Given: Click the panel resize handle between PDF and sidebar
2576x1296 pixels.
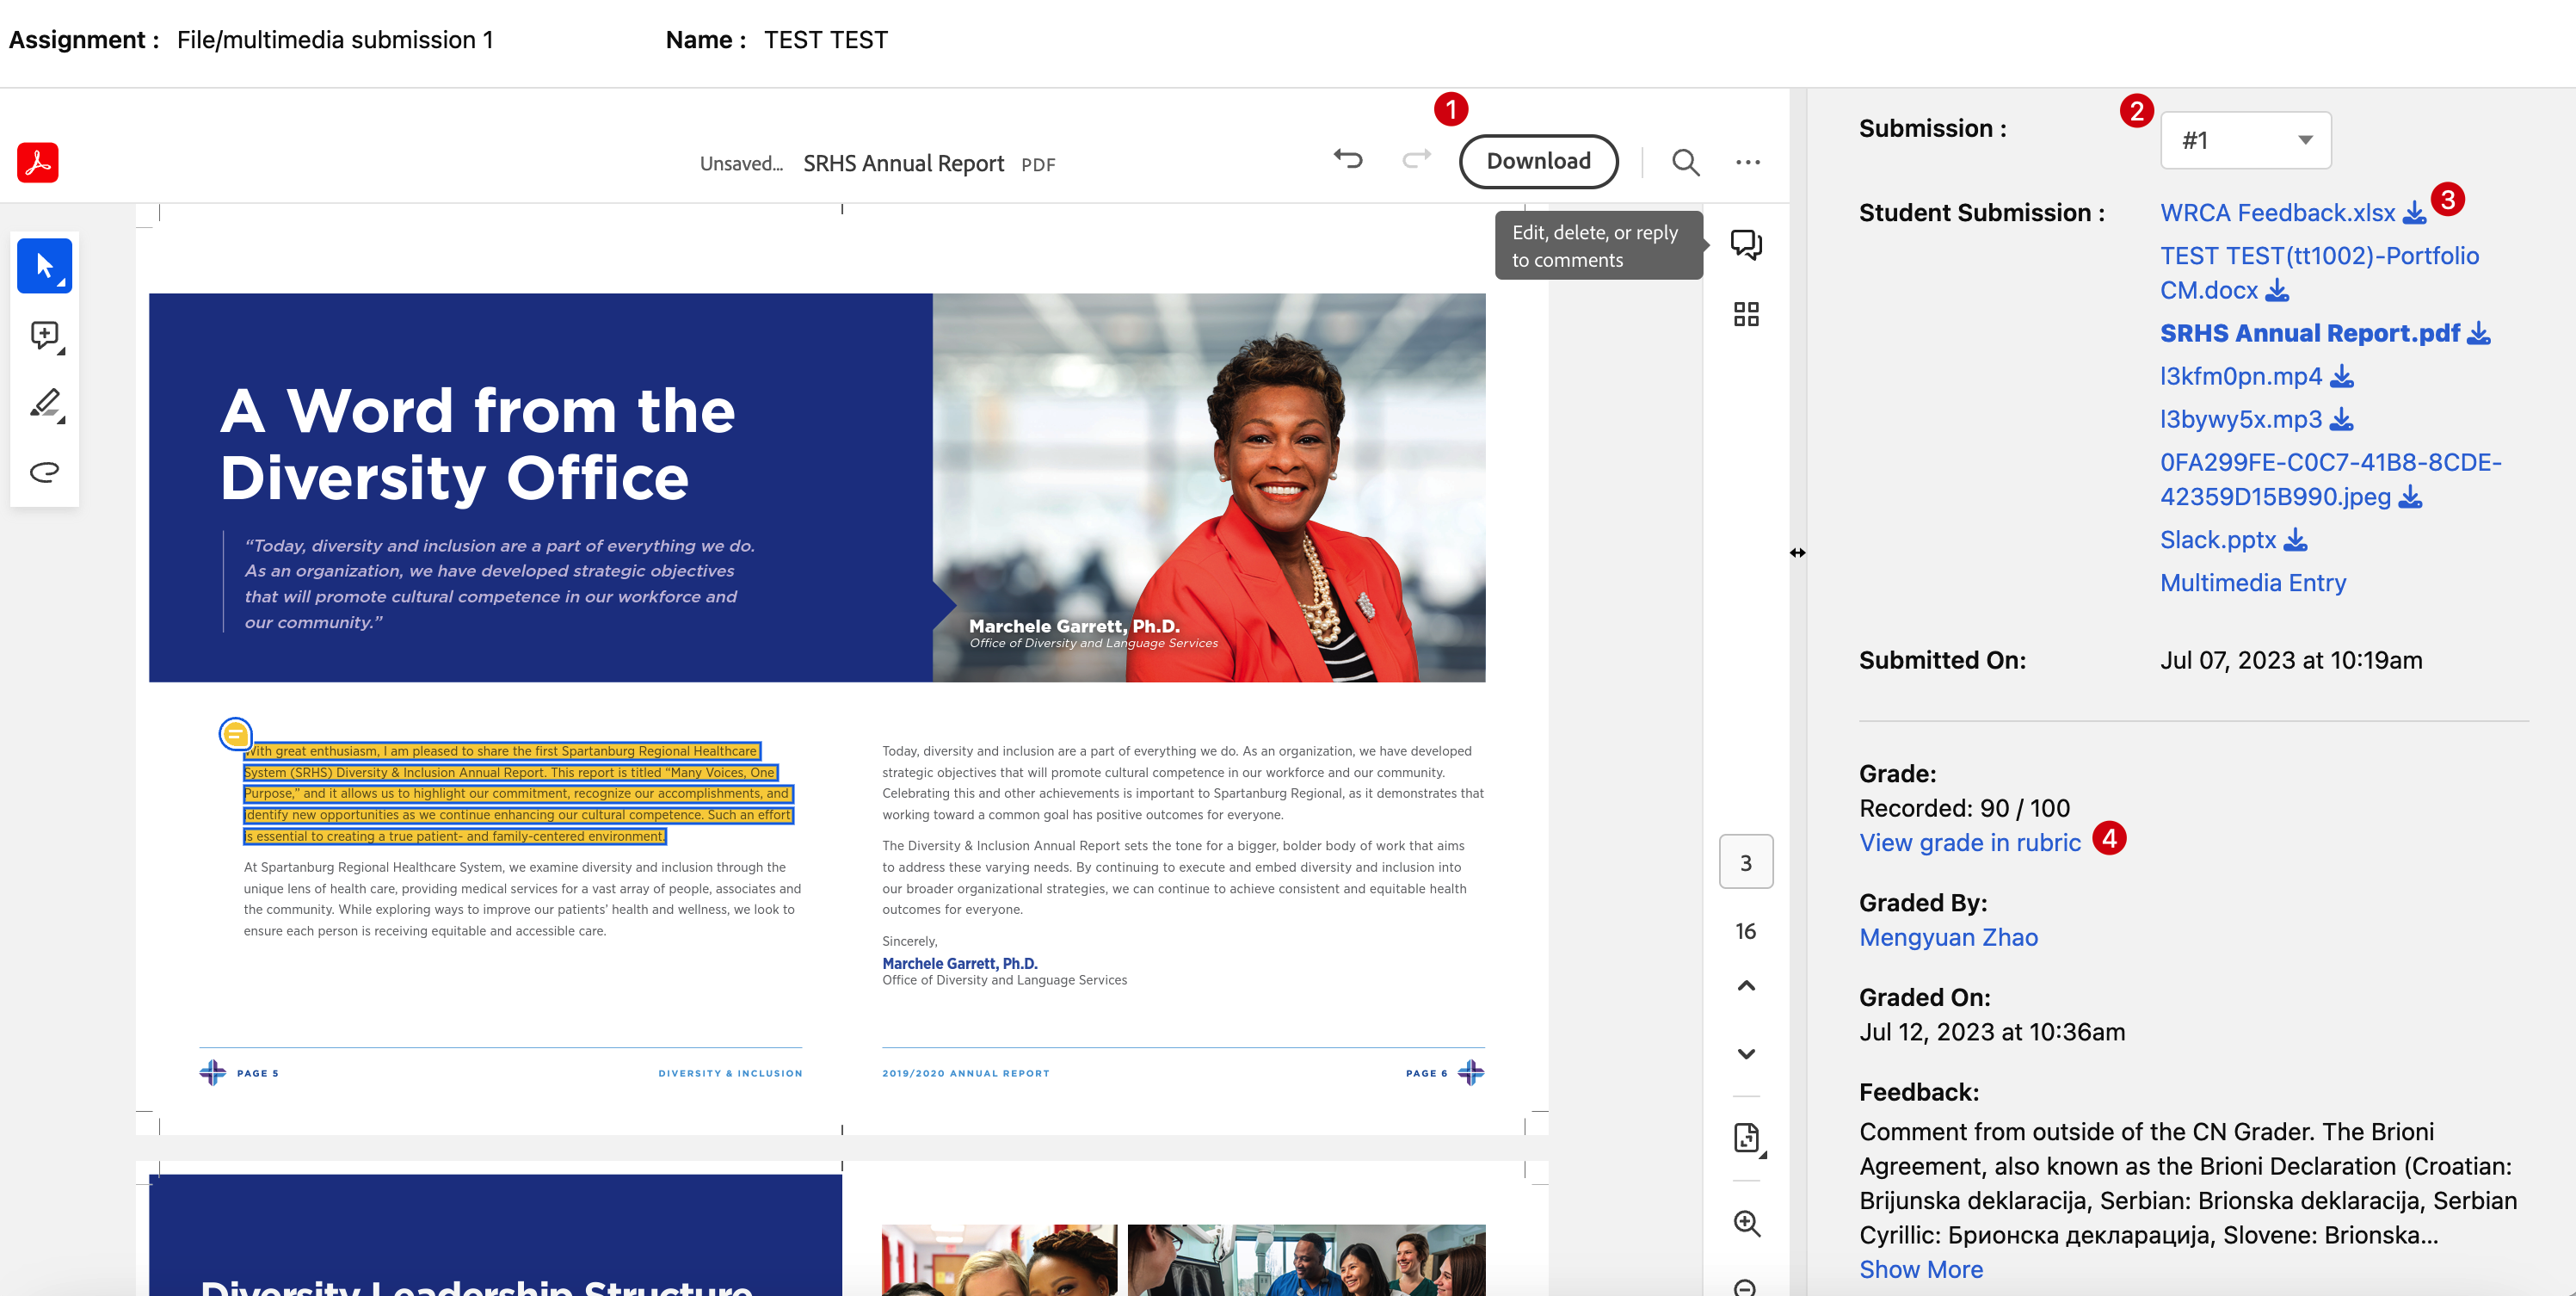Looking at the screenshot, I should 1797,553.
